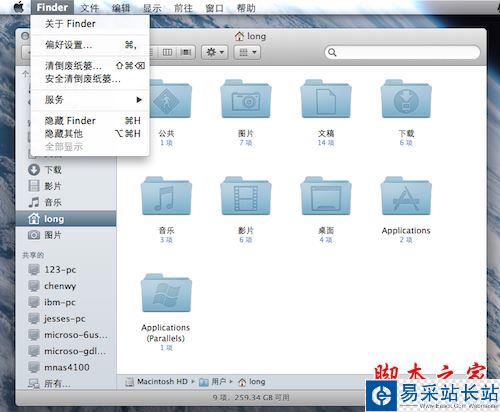Select shared device mnas4100

(x=67, y=367)
